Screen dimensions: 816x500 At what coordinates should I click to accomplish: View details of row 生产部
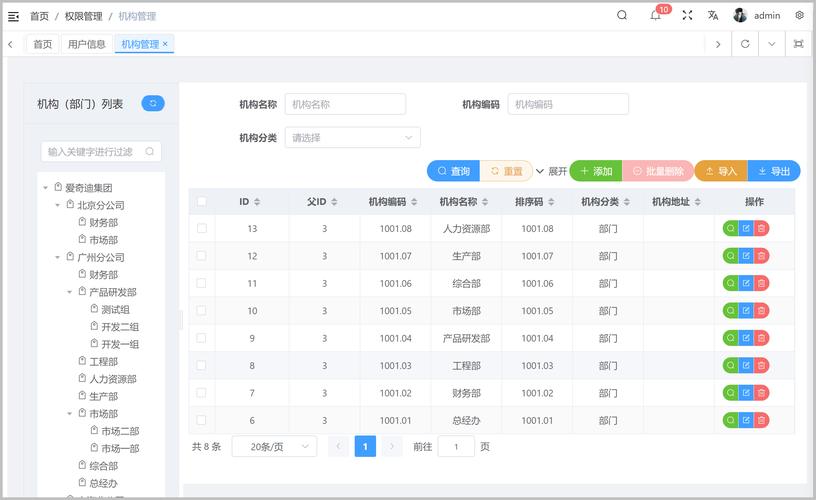730,256
